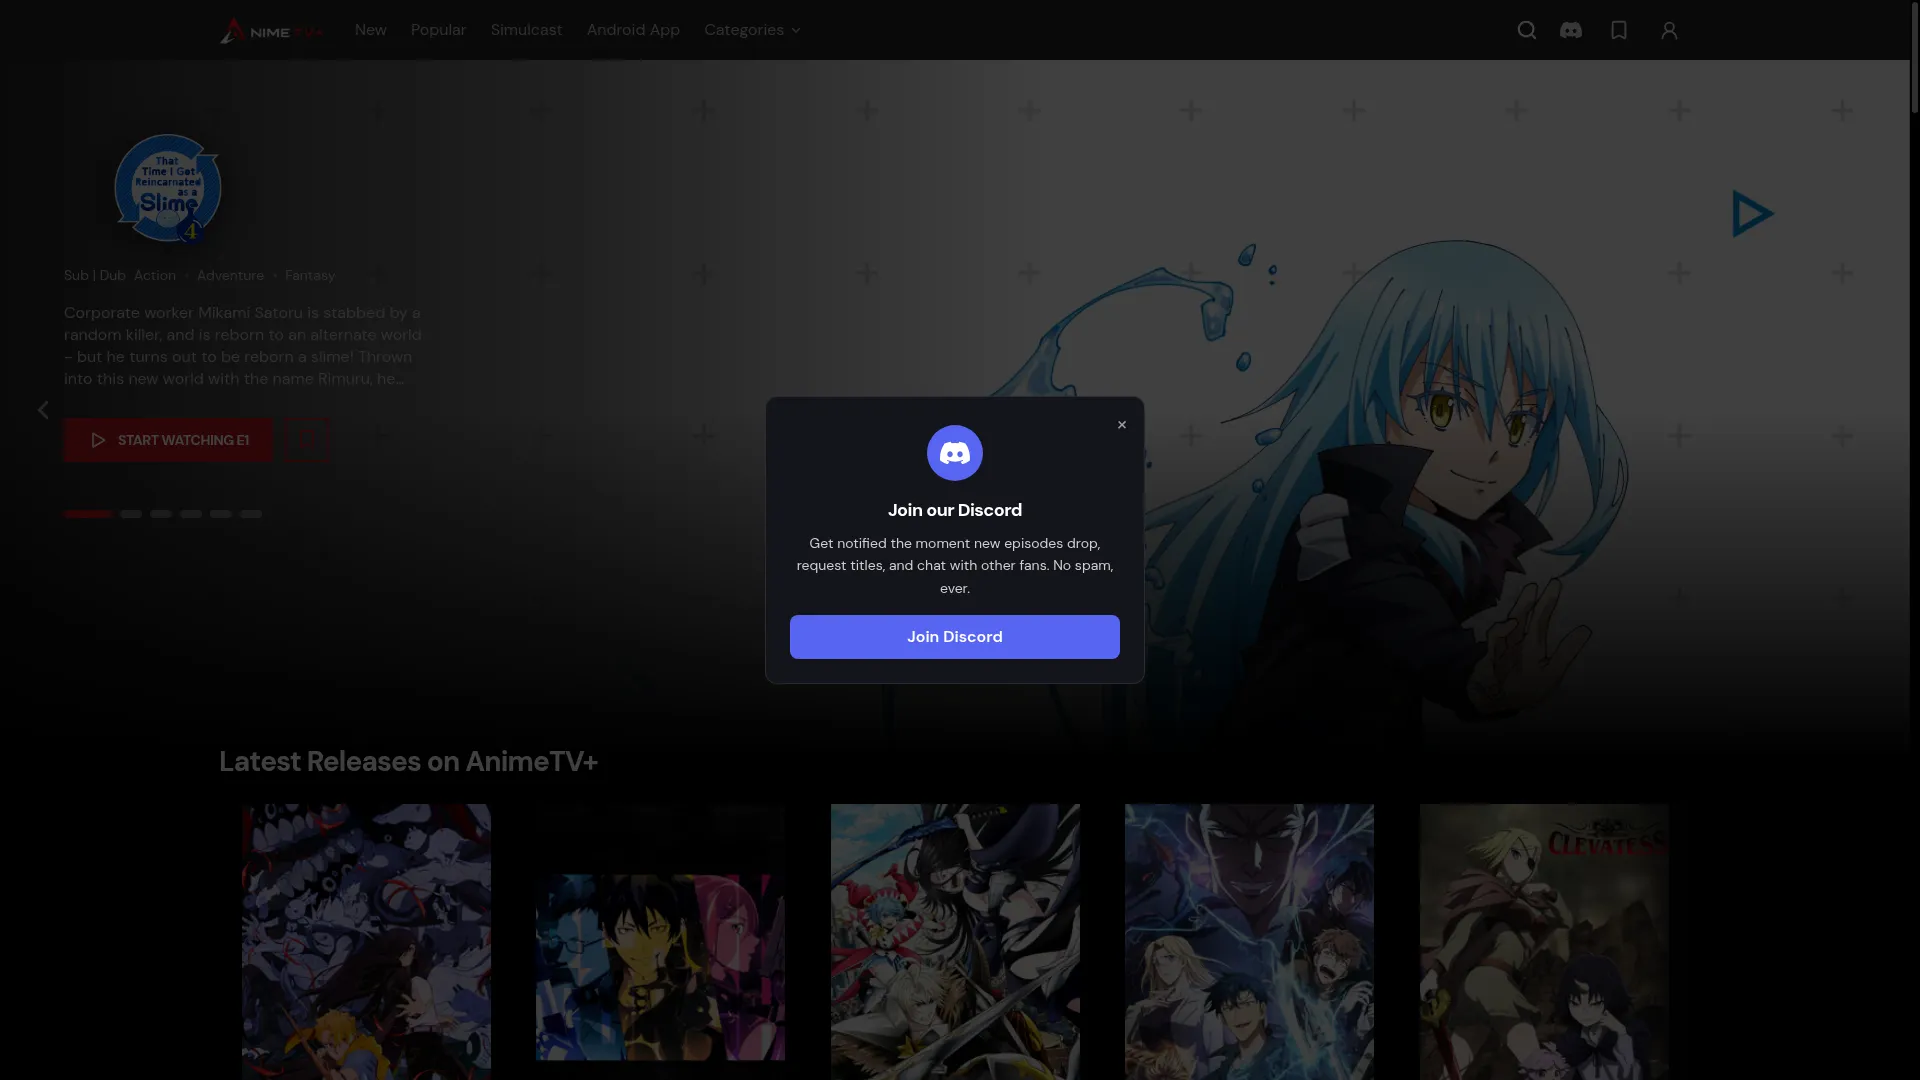Image resolution: width=1920 pixels, height=1080 pixels.
Task: Click the Sub | Dub label
Action: pos(95,275)
